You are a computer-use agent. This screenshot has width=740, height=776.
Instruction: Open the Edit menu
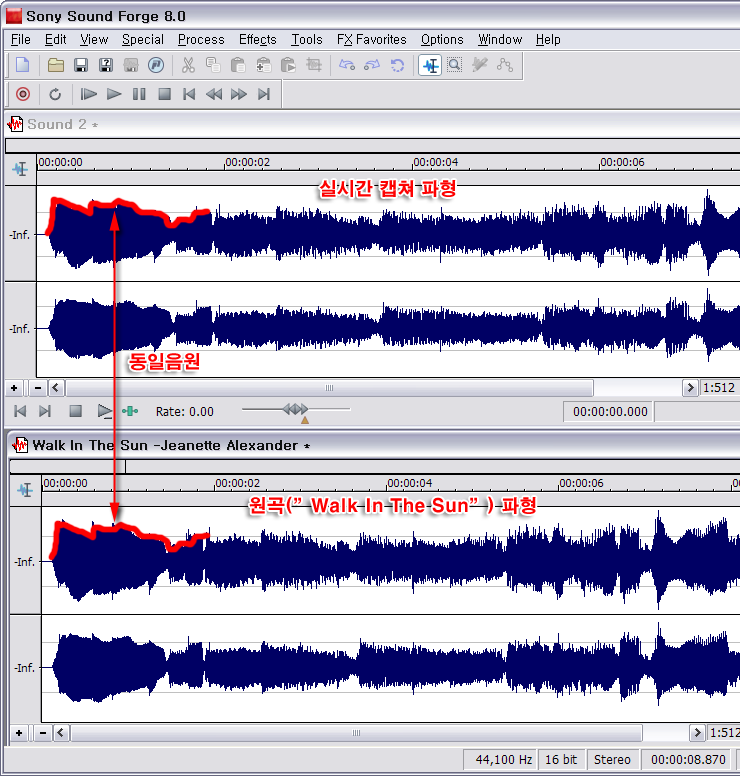[x=55, y=40]
